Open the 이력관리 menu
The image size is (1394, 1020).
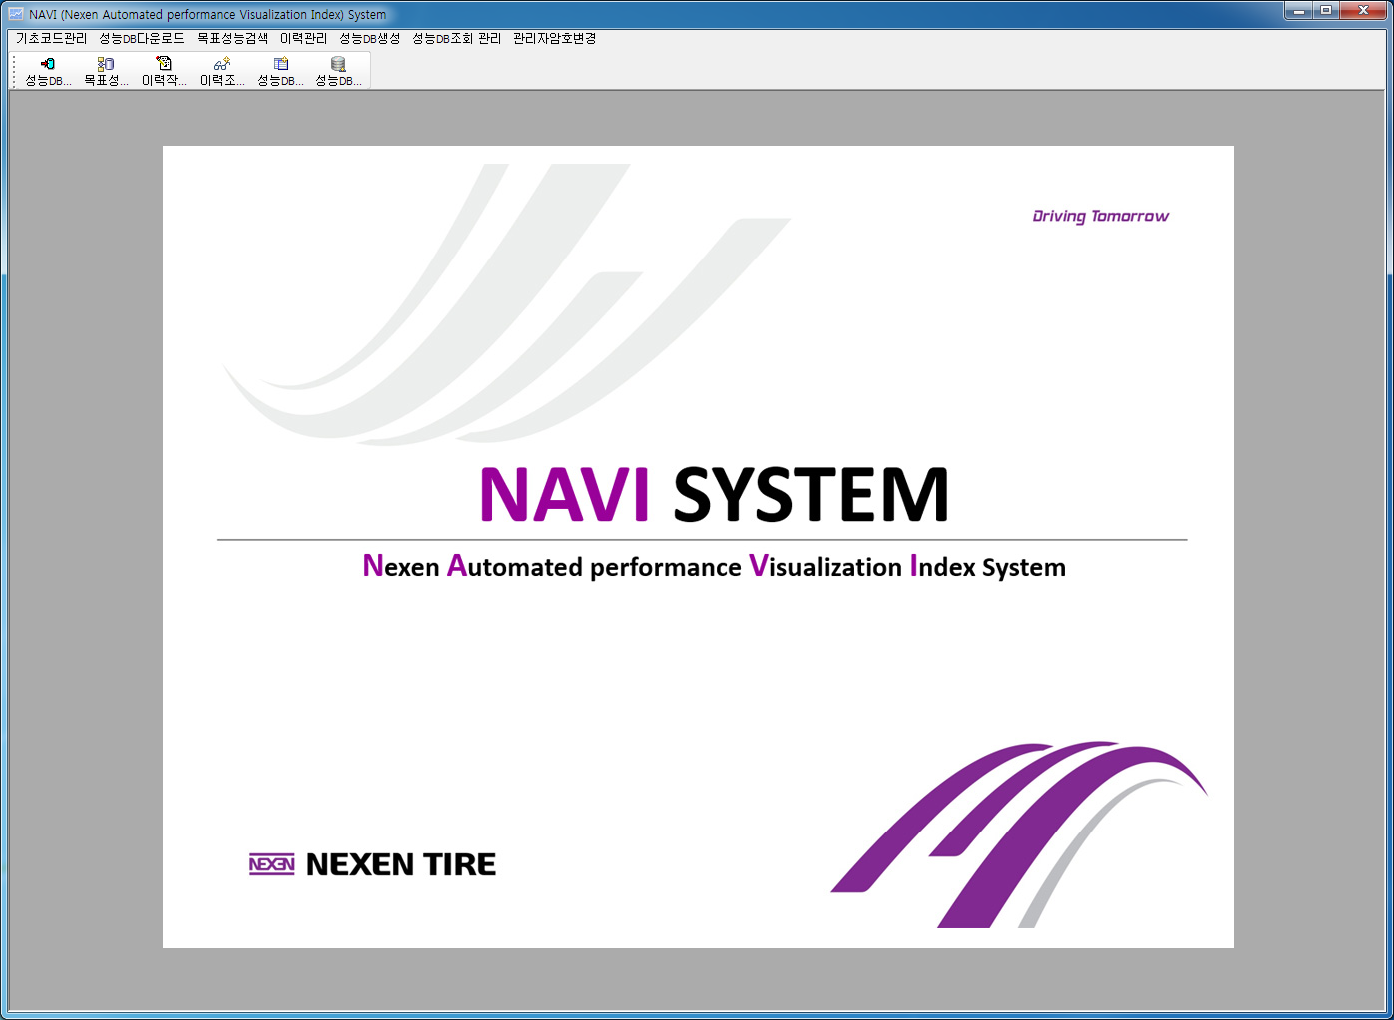click(303, 38)
